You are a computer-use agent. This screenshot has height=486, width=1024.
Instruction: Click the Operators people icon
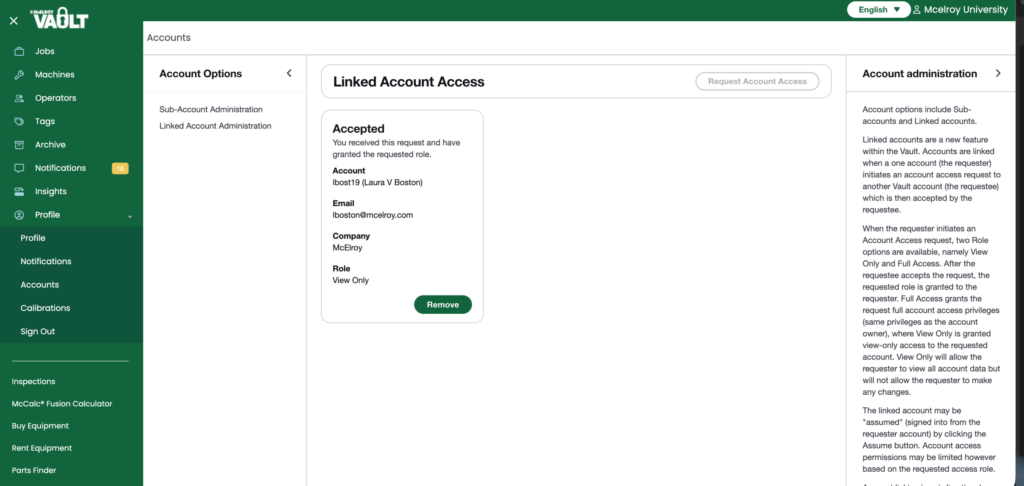coord(20,98)
